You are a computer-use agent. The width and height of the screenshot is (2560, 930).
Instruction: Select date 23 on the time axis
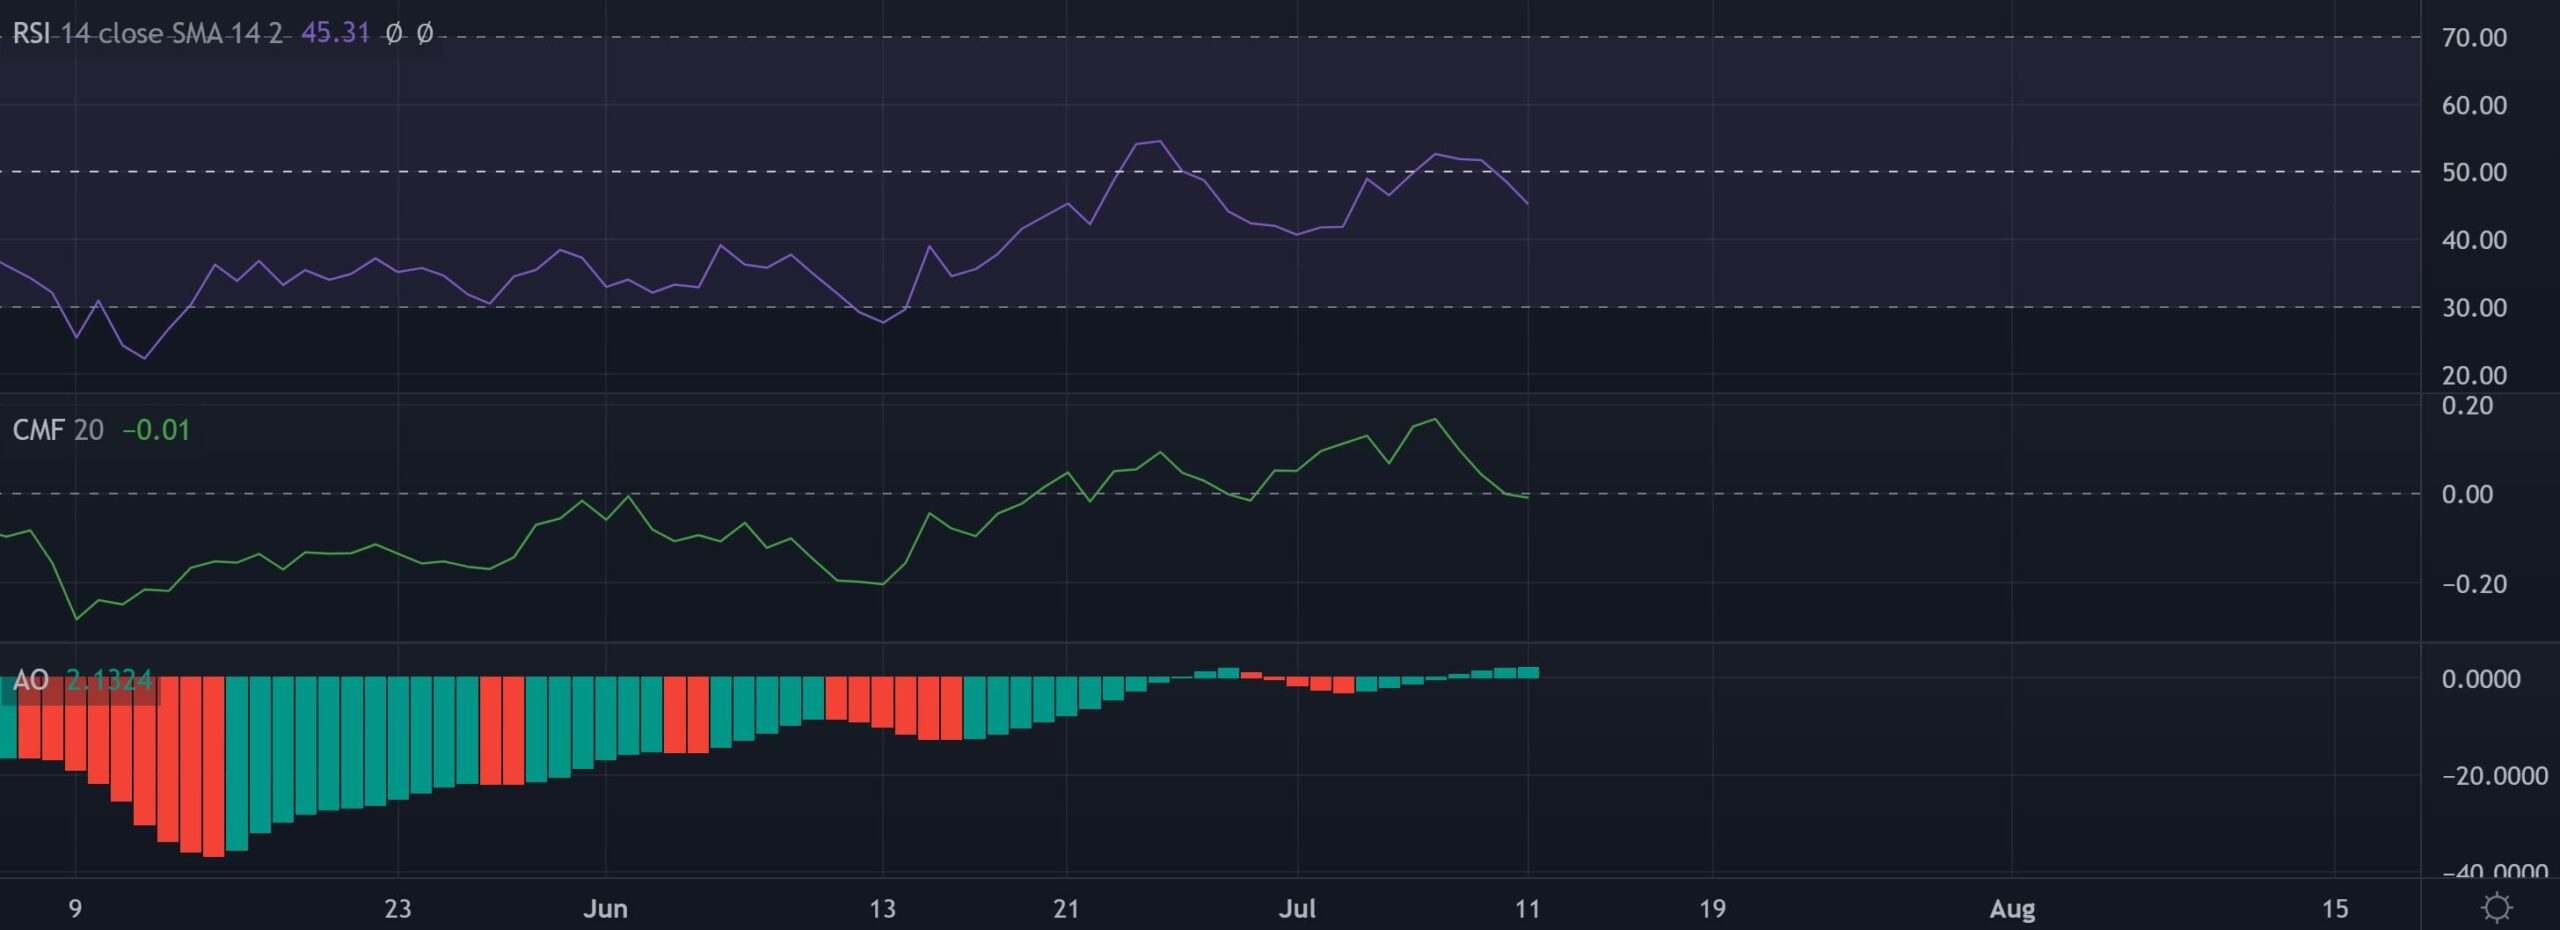[x=398, y=908]
